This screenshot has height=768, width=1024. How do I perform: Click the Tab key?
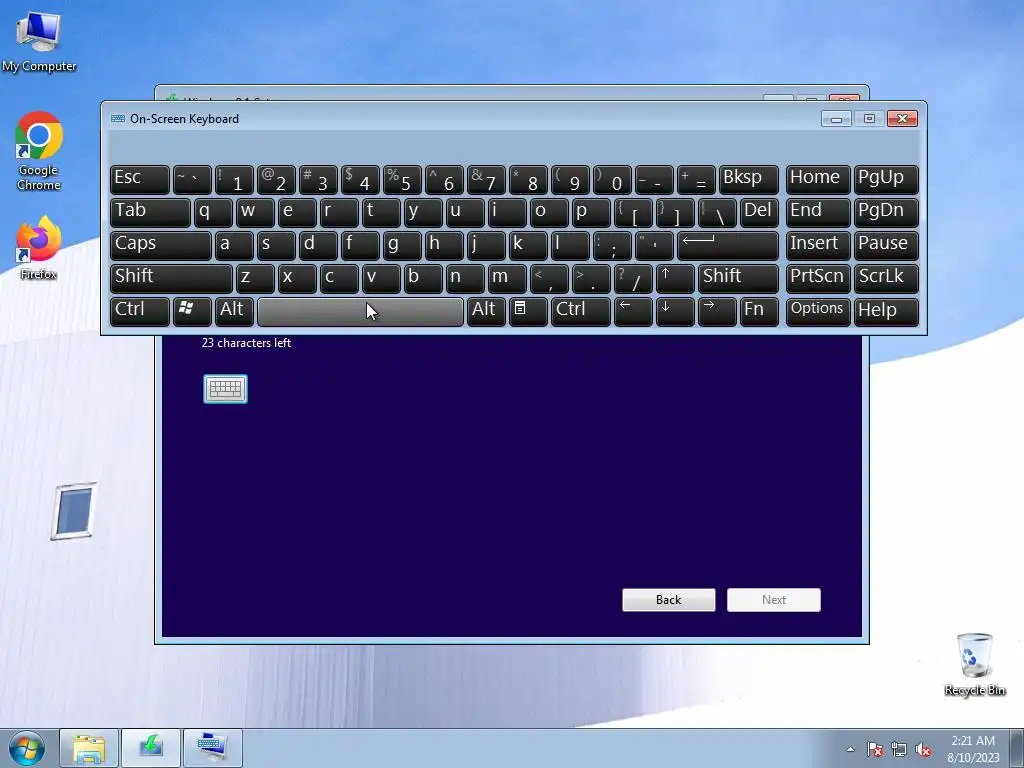pyautogui.click(x=150, y=212)
